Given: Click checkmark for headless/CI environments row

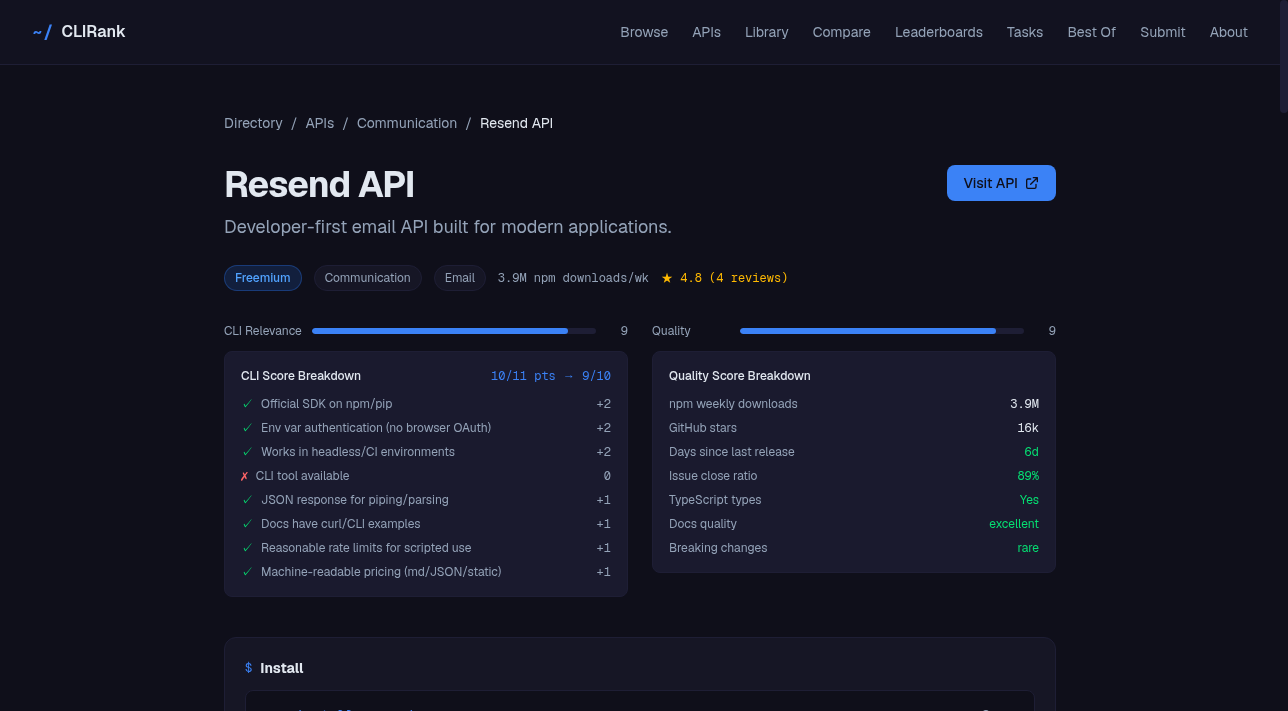Looking at the screenshot, I should [x=247, y=452].
